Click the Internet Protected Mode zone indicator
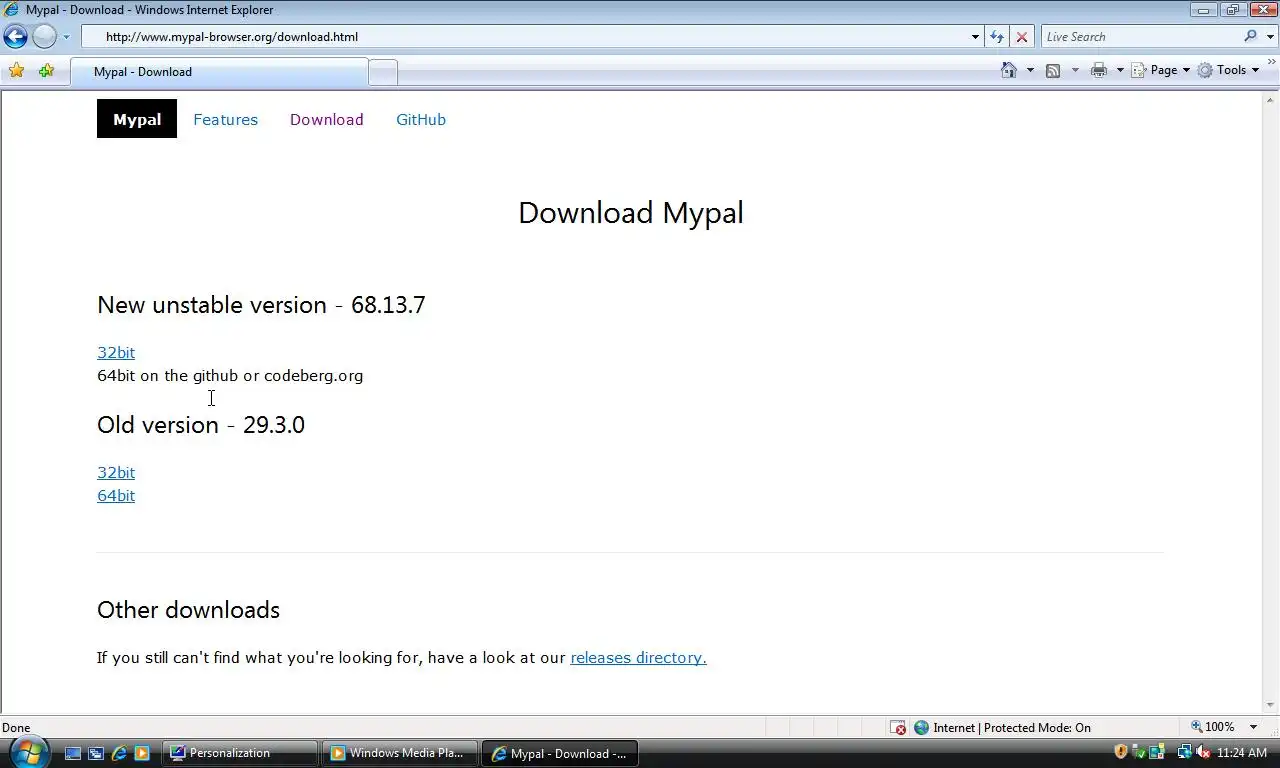 (1002, 727)
